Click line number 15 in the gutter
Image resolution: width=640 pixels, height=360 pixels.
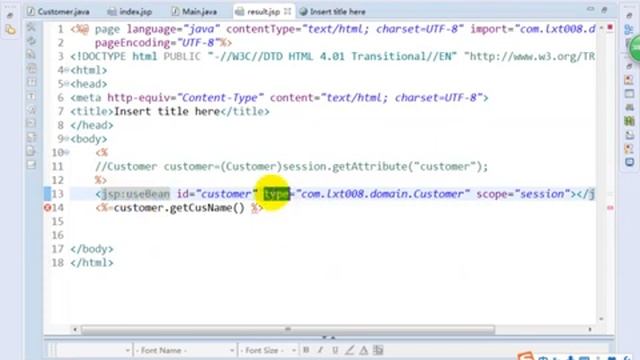coord(57,222)
